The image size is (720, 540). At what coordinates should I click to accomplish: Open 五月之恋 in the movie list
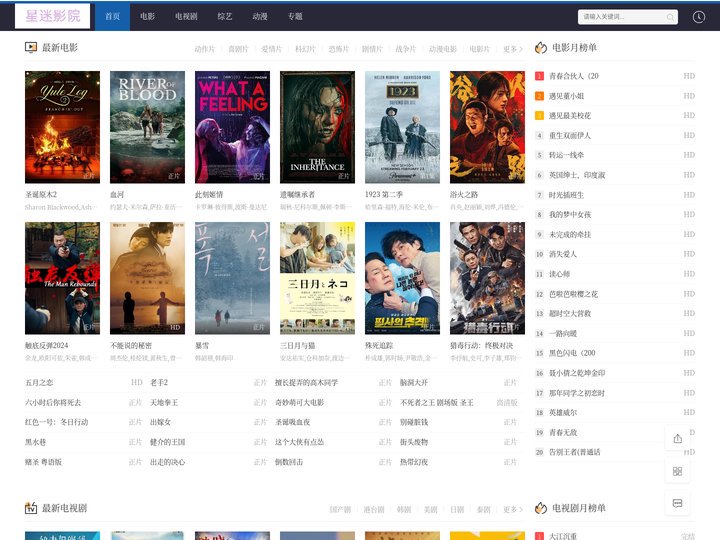click(x=39, y=382)
